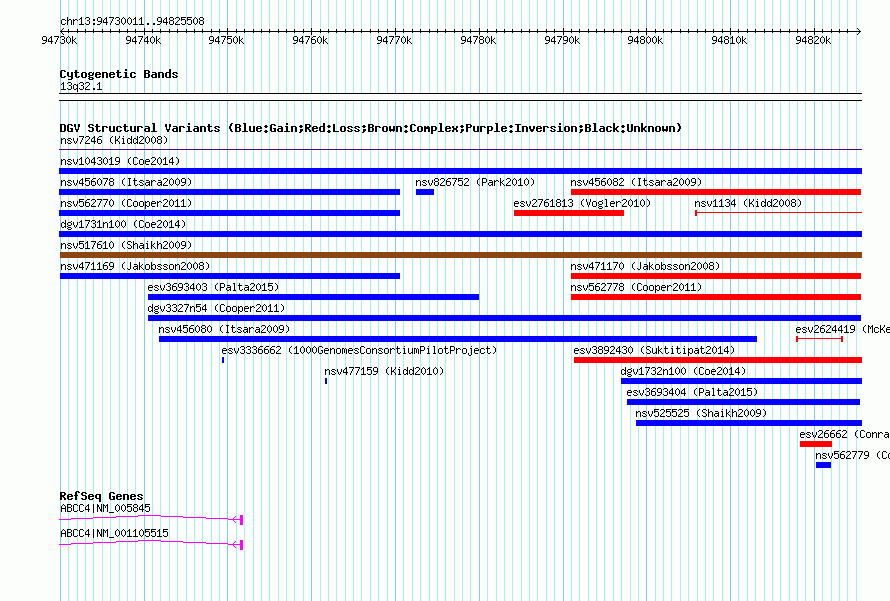The width and height of the screenshot is (890, 601).
Task: Open the ABCC4|NM_001105515 gene label
Action: point(114,533)
